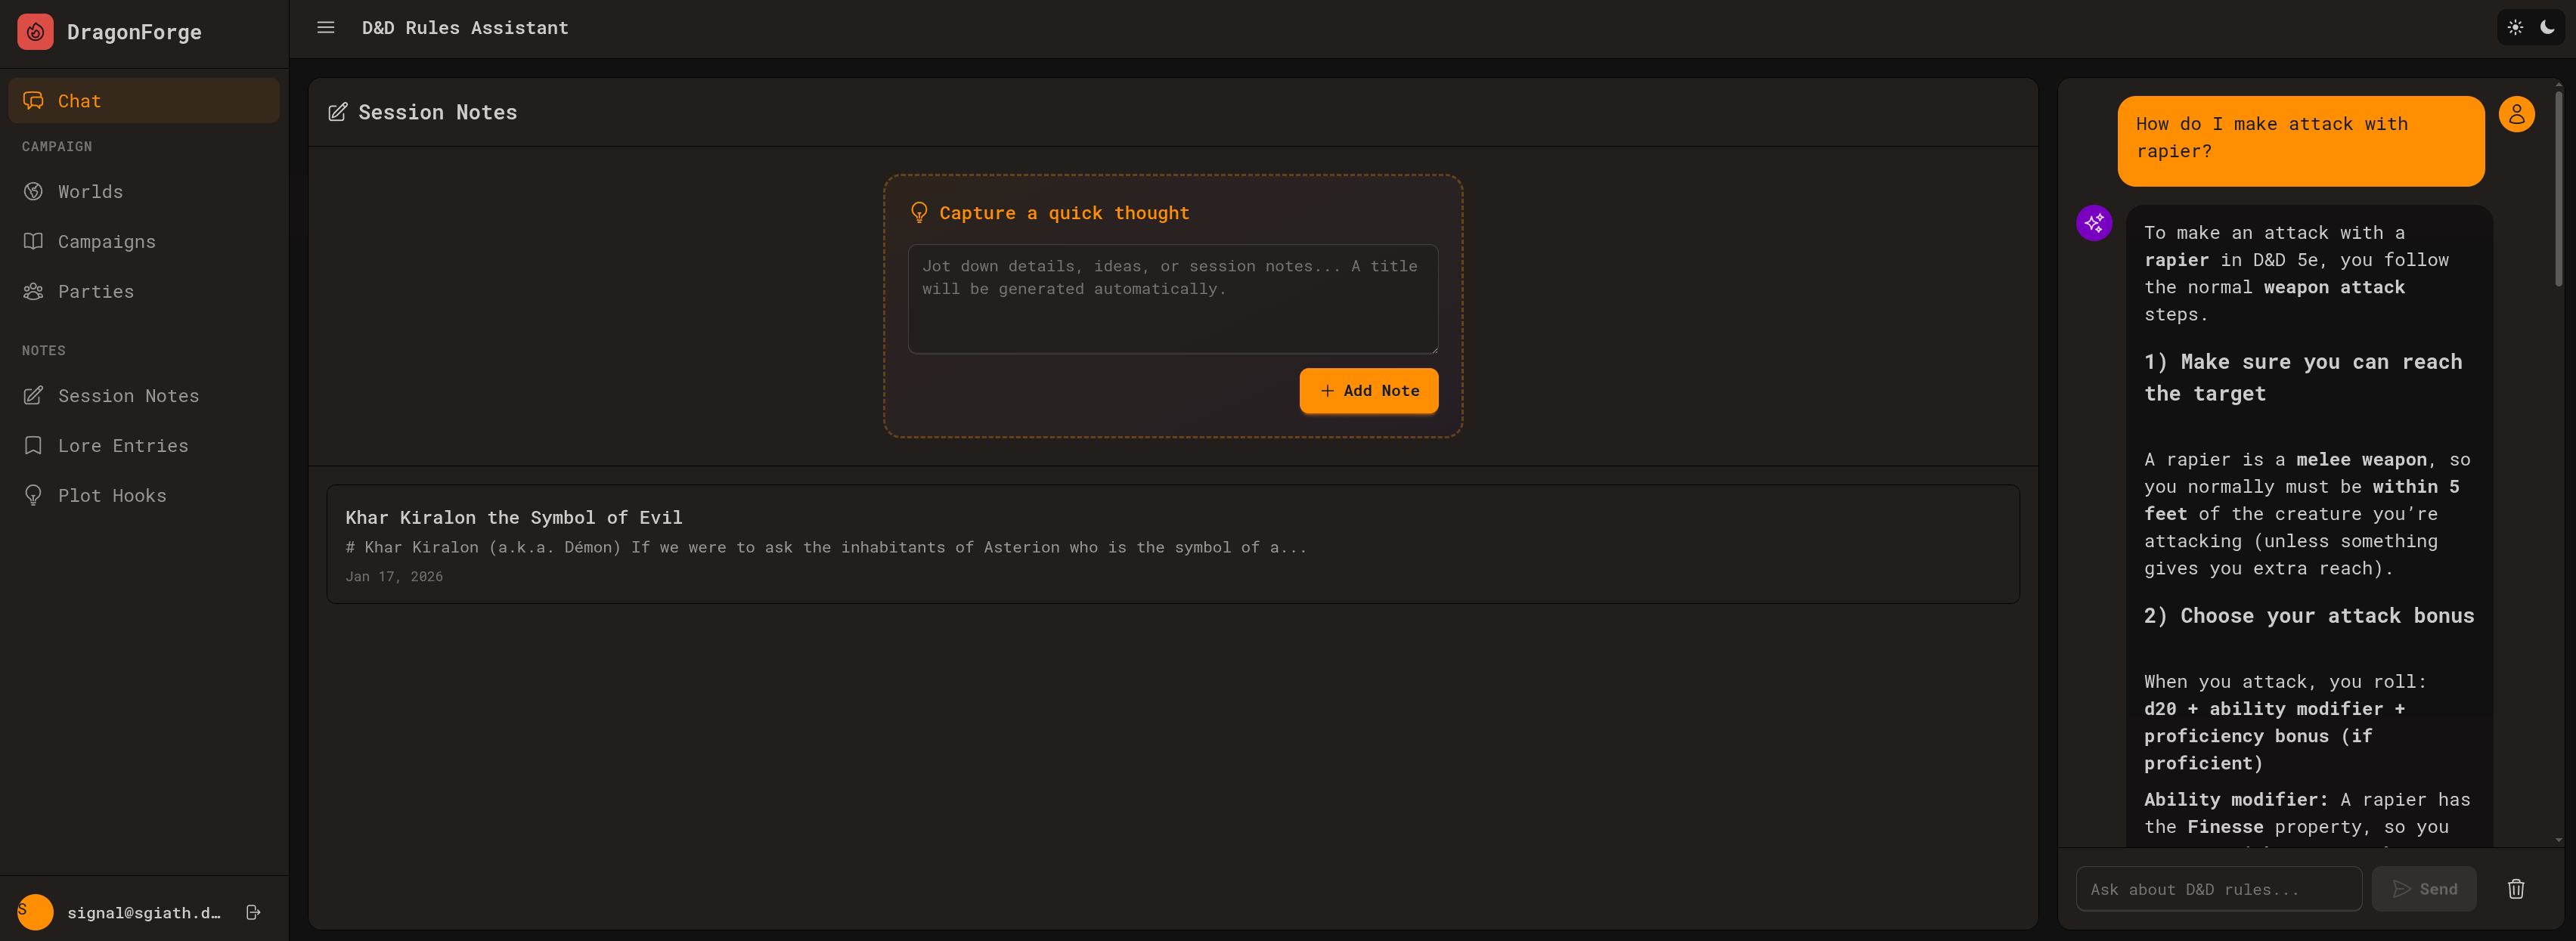Click the Parties group icon

click(33, 291)
